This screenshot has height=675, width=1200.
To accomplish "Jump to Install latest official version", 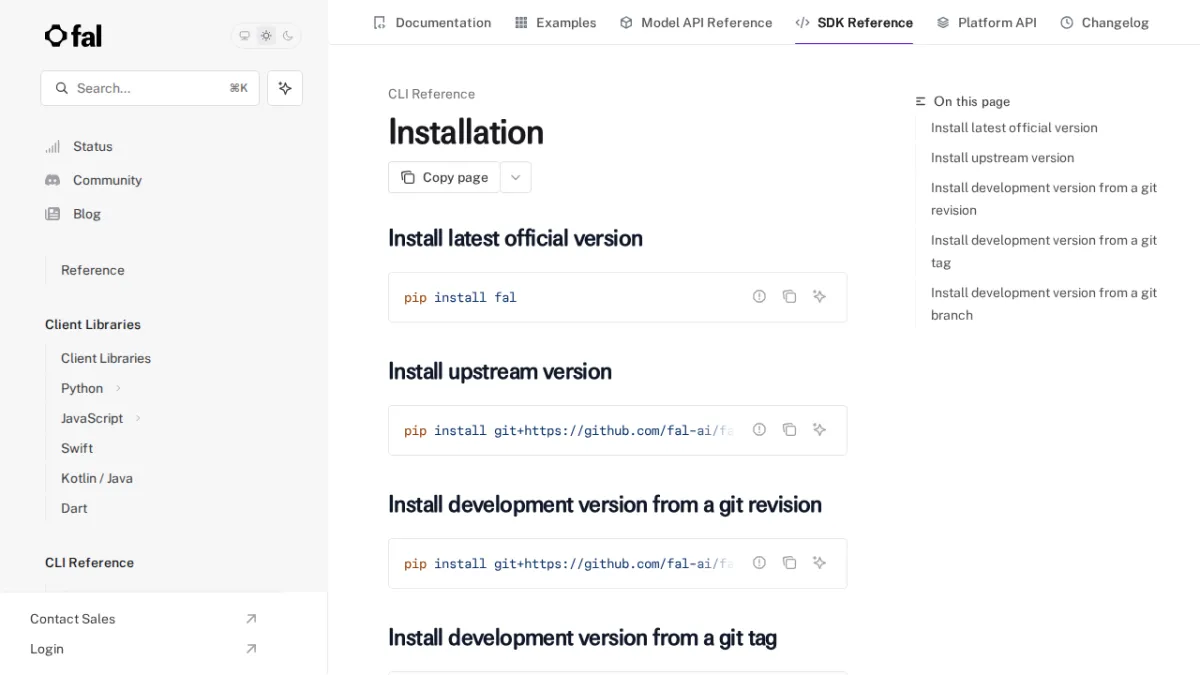I will point(1014,128).
